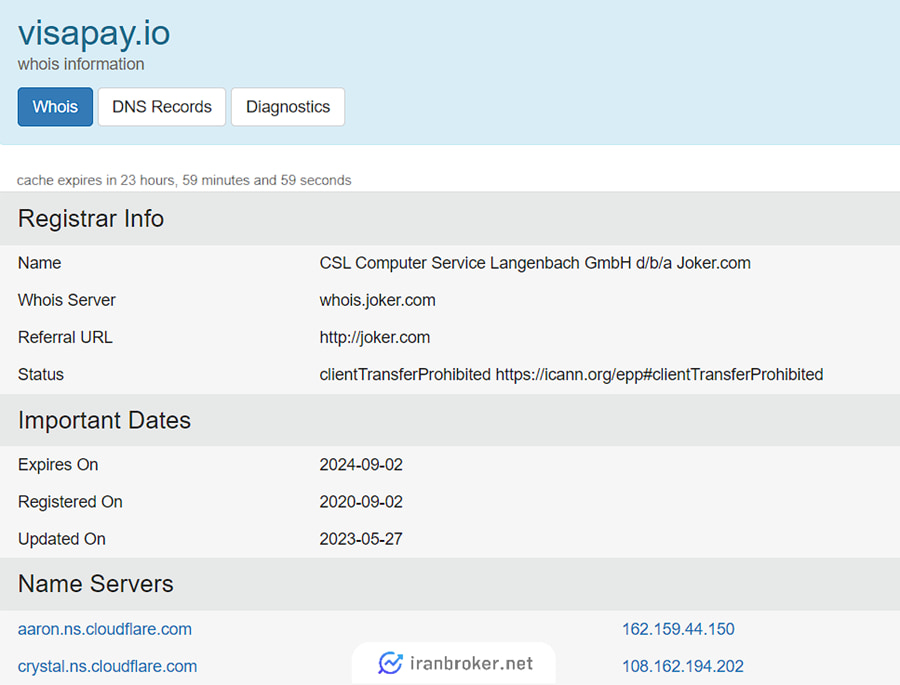This screenshot has width=900, height=685.
Task: Click the 'Status' row label
Action: coord(41,375)
